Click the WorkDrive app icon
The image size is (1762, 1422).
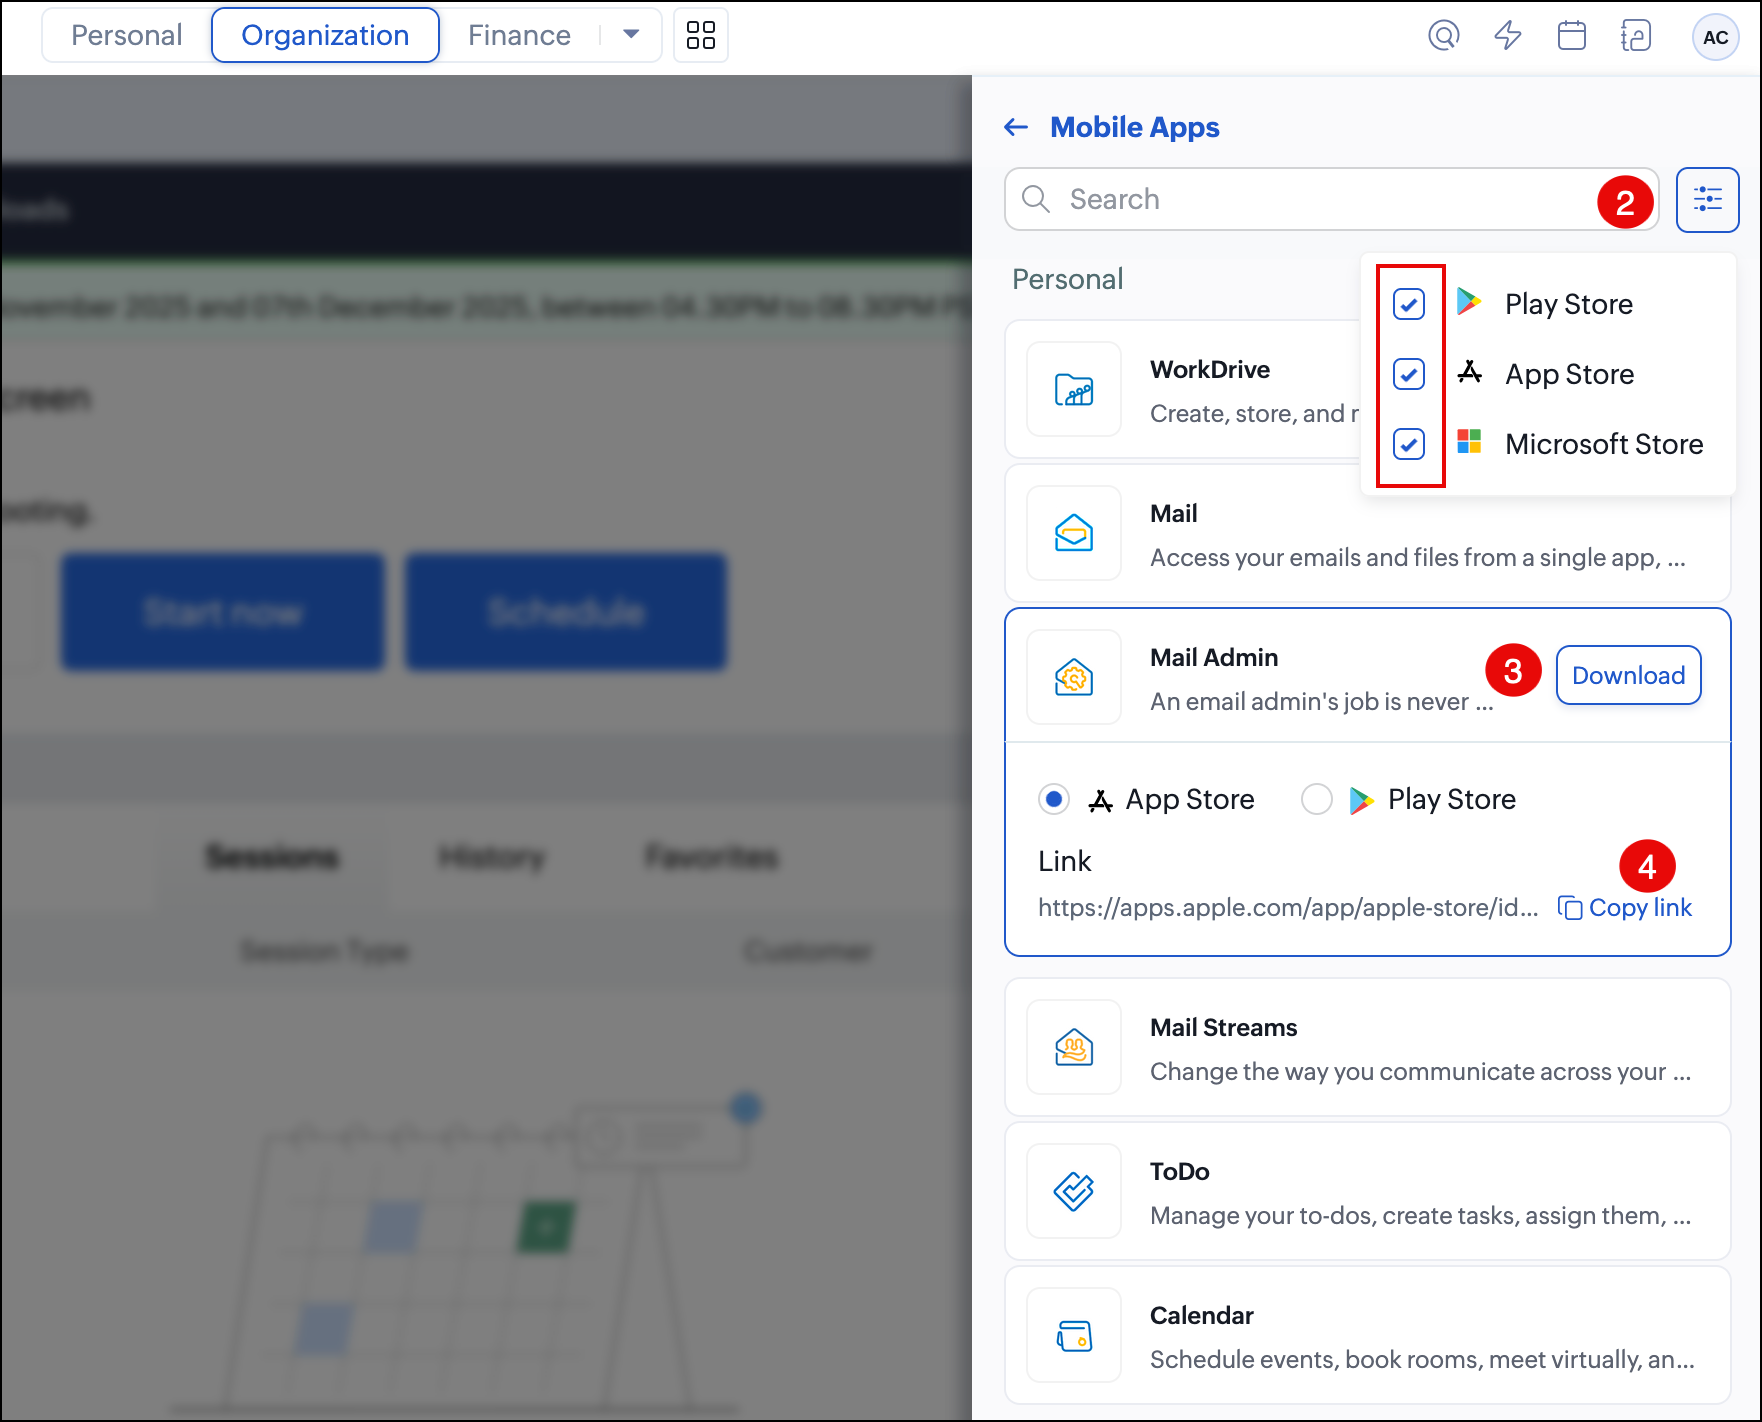point(1074,389)
